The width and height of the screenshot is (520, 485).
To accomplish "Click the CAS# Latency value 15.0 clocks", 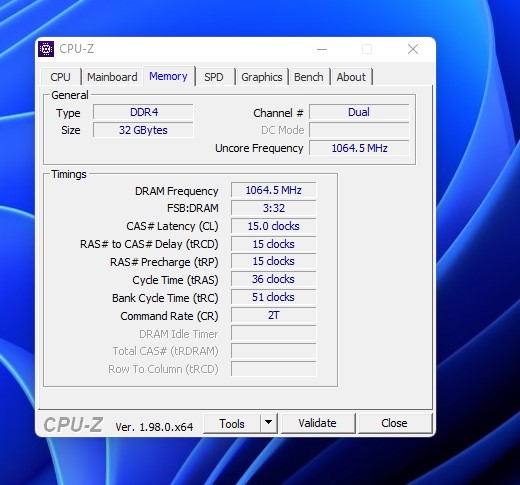I will tap(274, 226).
